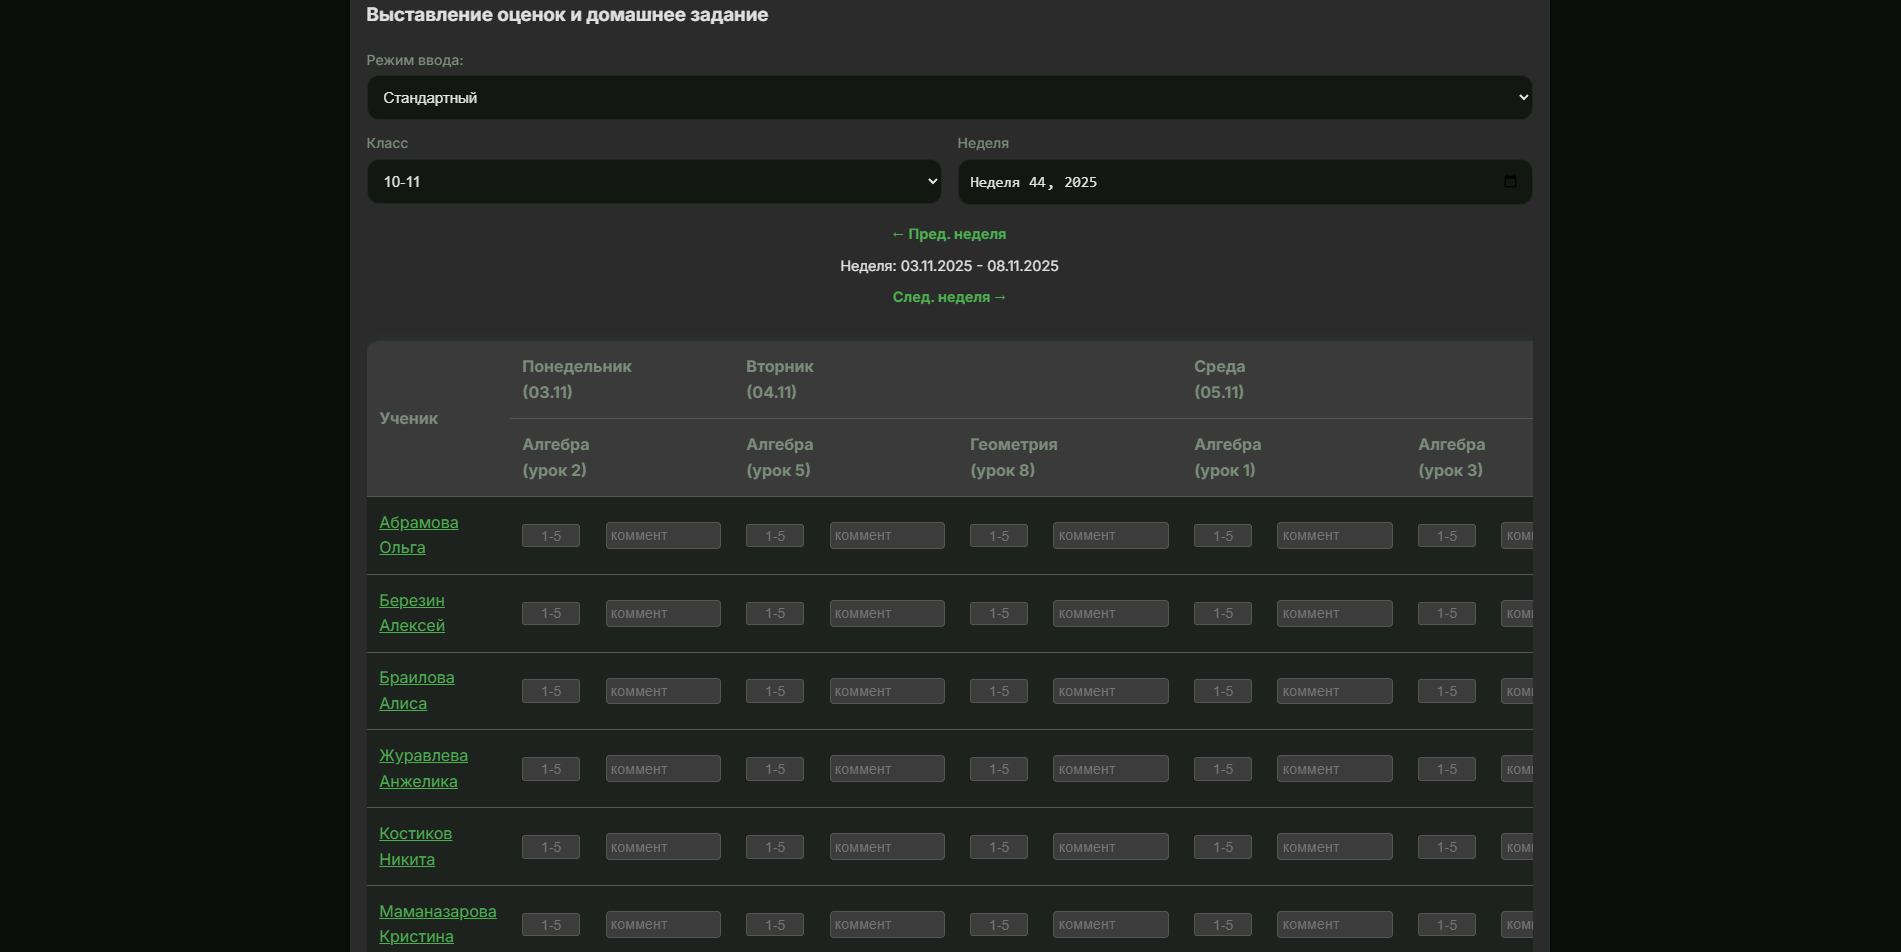The height and width of the screenshot is (952, 1901).
Task: Click Маманазарова's Monday Algebra grade field
Action: (x=551, y=925)
